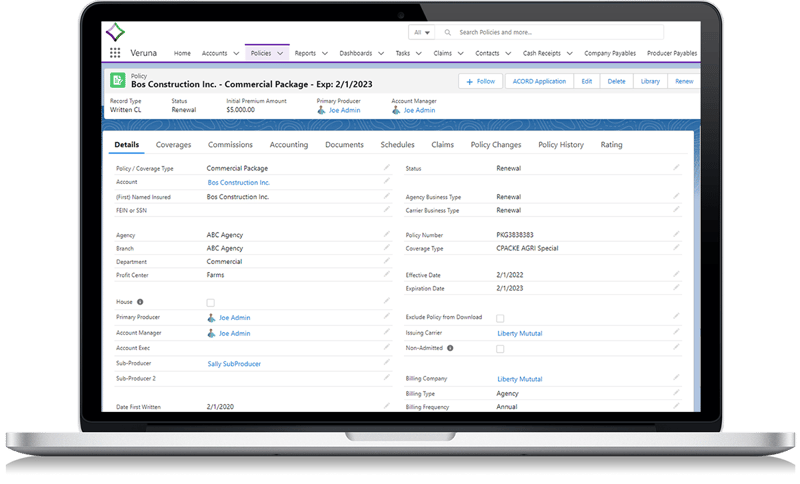Open the Claims tab in record
The width and height of the screenshot is (800, 484).
coord(442,145)
